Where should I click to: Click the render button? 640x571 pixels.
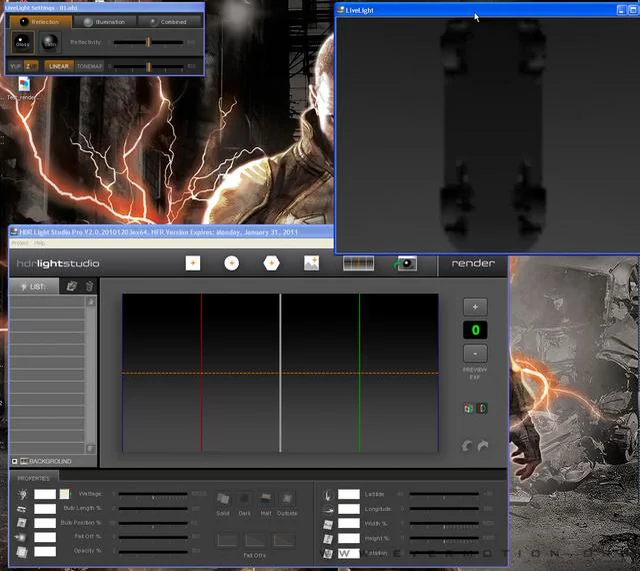(x=473, y=263)
